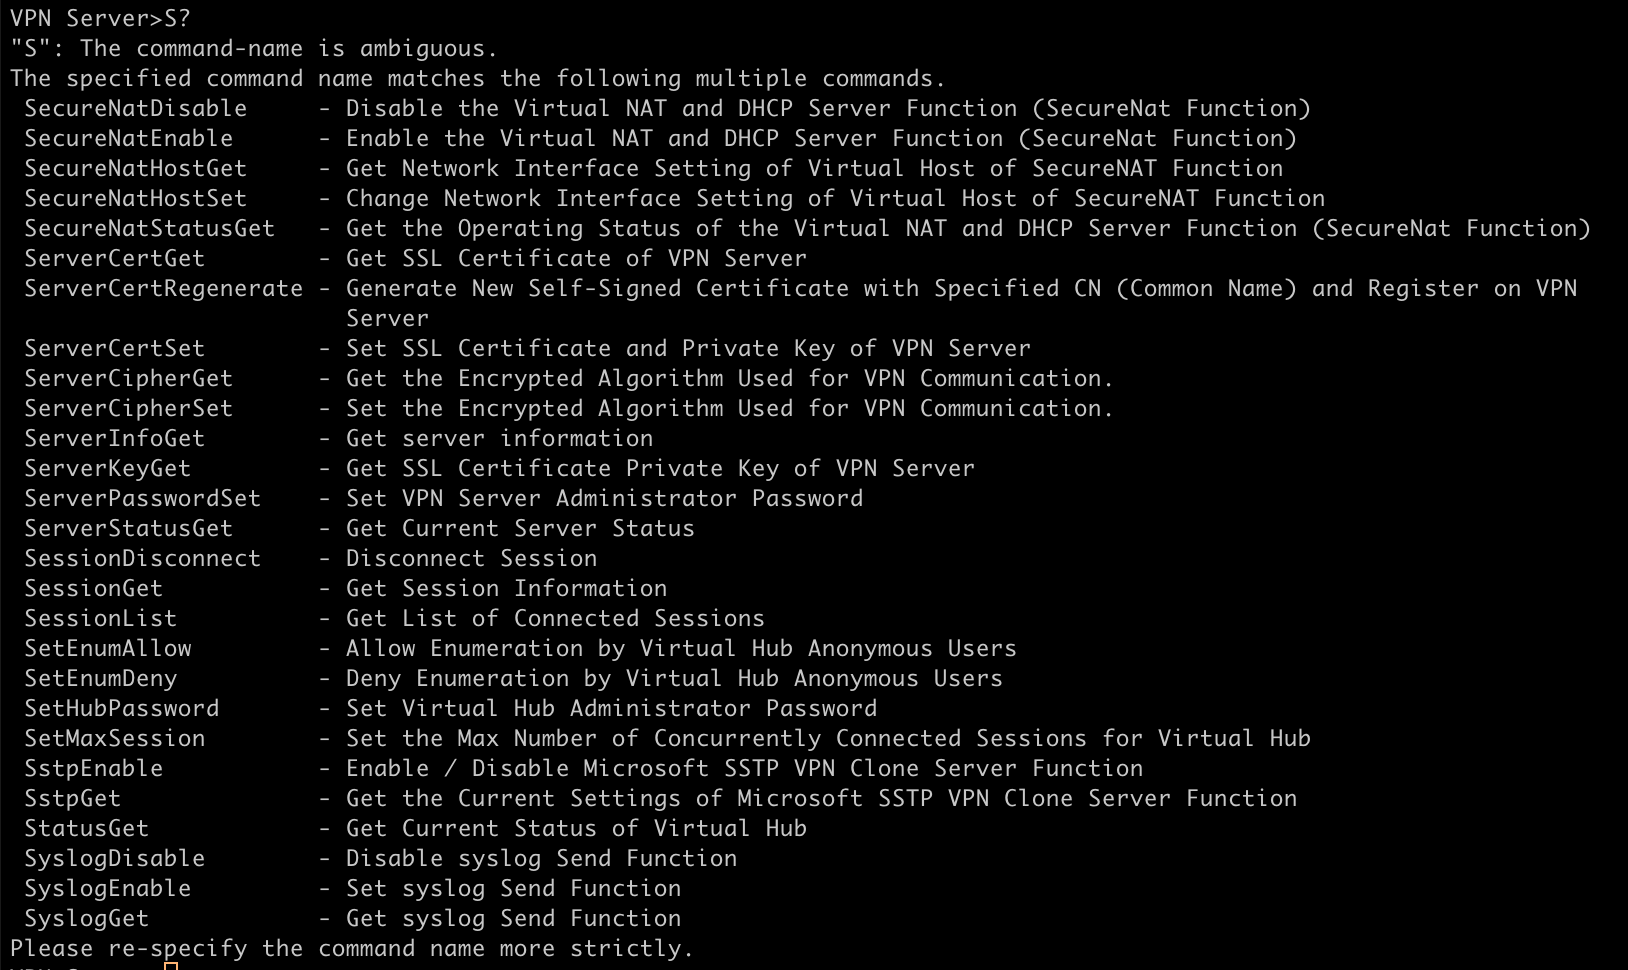Click the SessionDisconnect command name
The image size is (1628, 970).
tap(143, 558)
